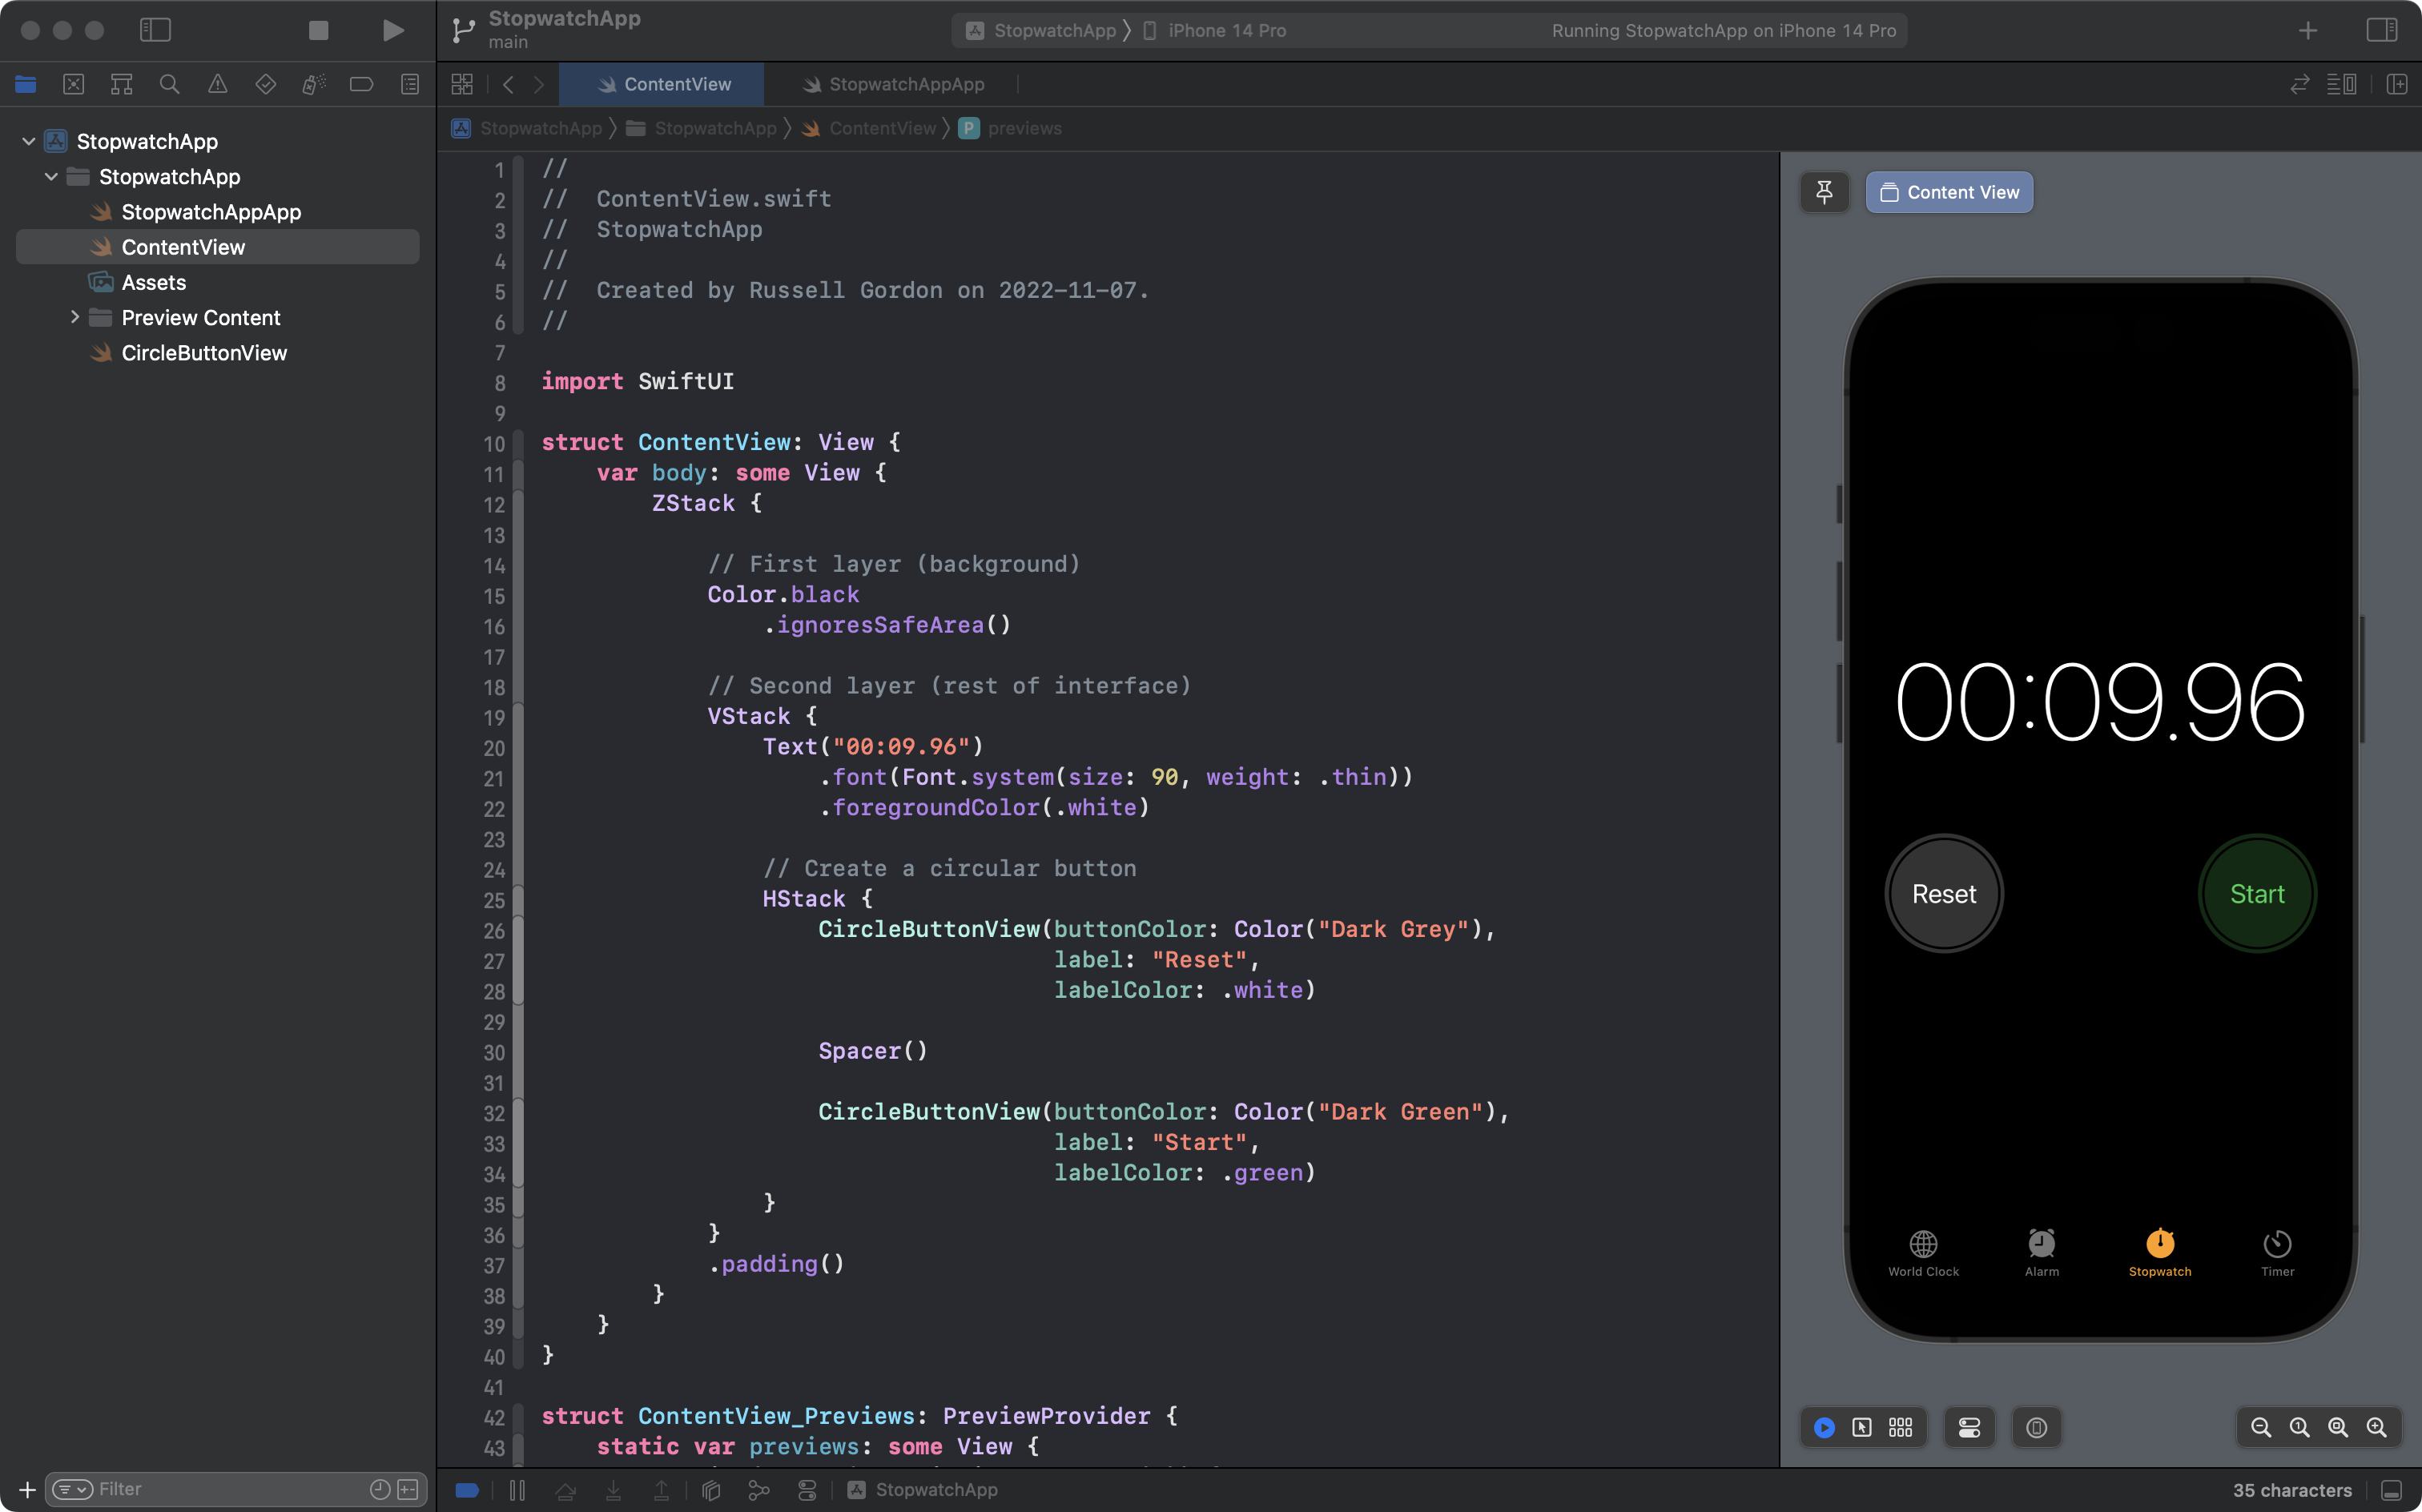Click the green Start button in preview
2422x1512 pixels.
pyautogui.click(x=2256, y=894)
